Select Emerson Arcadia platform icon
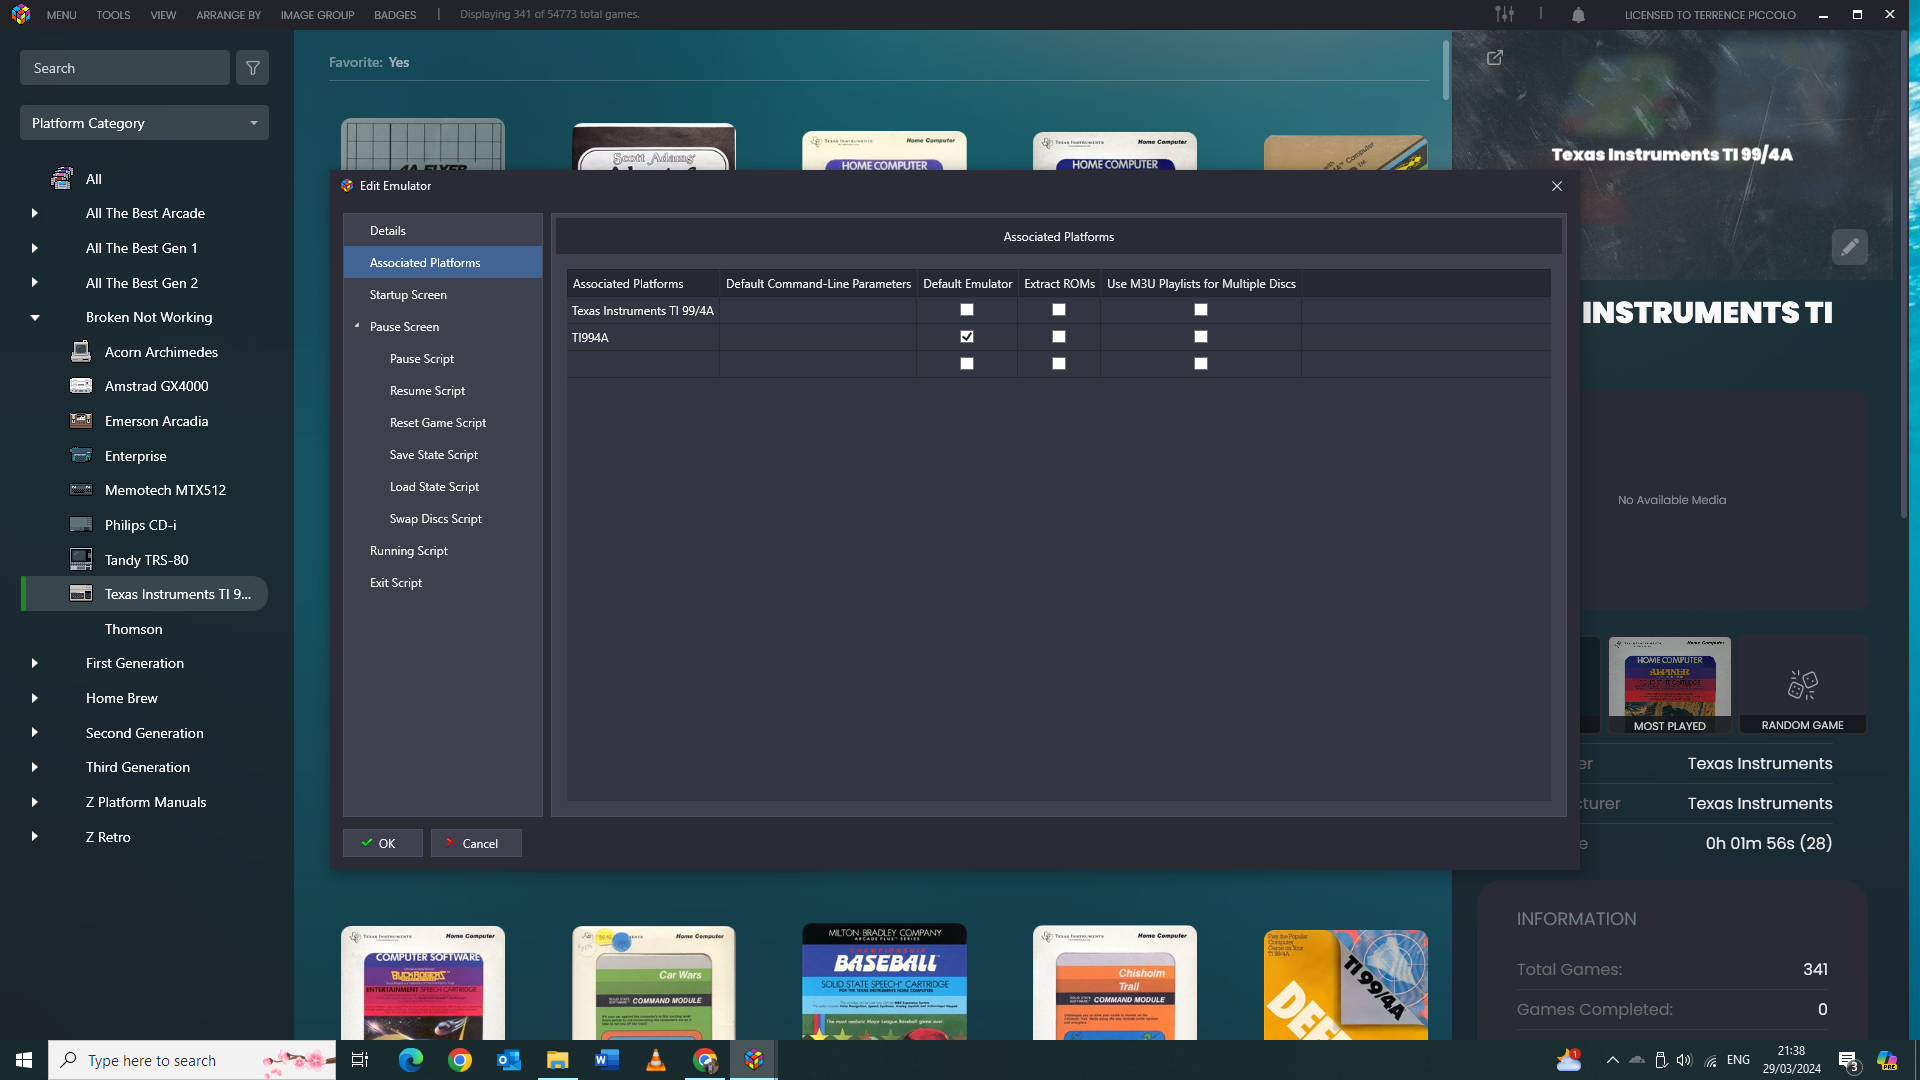This screenshot has height=1080, width=1920. click(x=81, y=421)
